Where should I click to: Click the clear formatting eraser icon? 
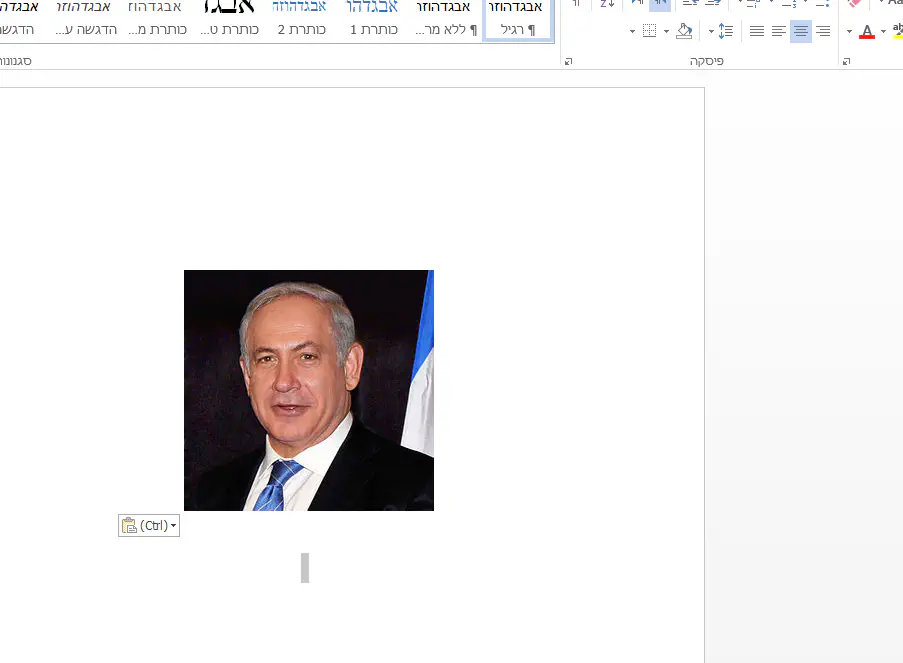pos(853,4)
